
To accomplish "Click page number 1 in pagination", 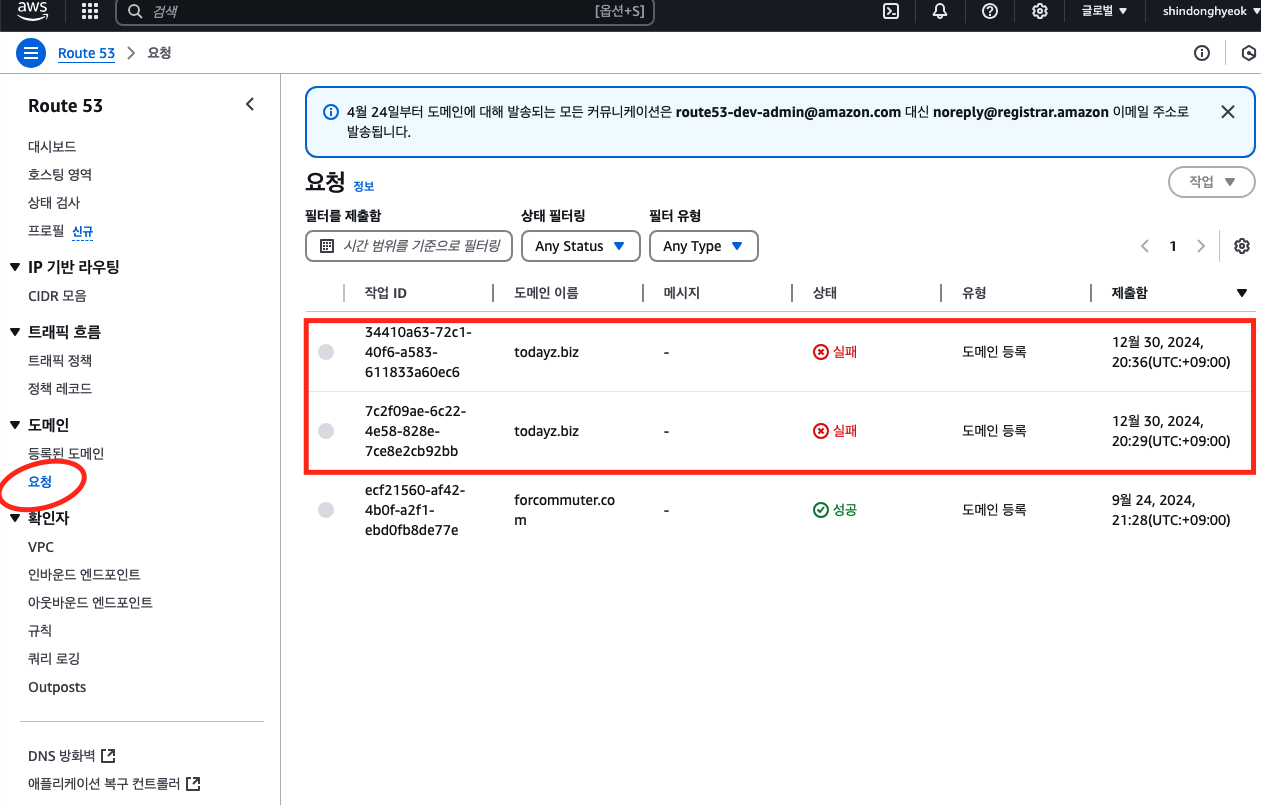I will tap(1173, 246).
